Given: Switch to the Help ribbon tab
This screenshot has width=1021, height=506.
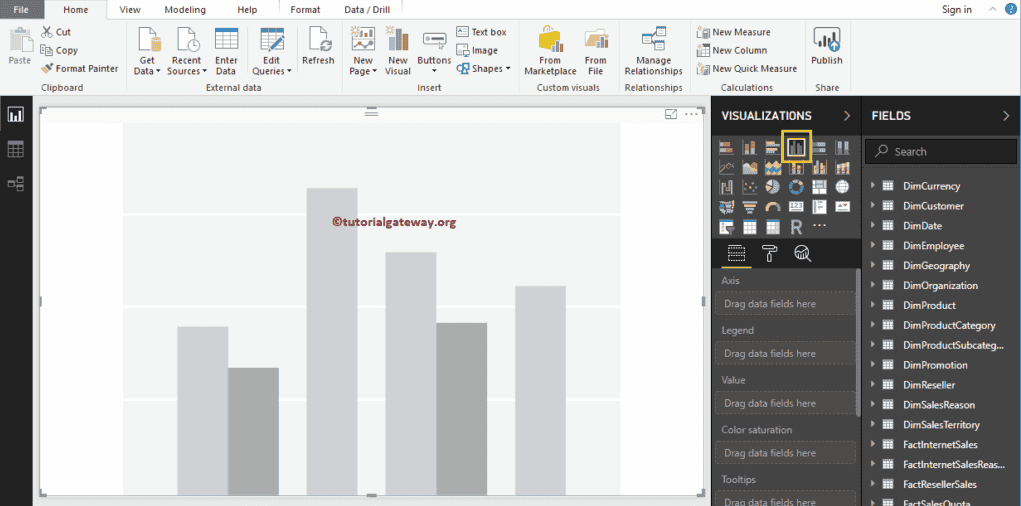Looking at the screenshot, I should click(x=247, y=10).
